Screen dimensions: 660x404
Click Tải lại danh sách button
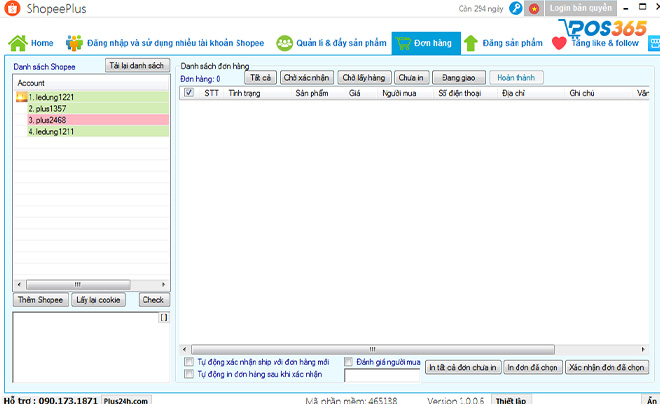tap(137, 66)
